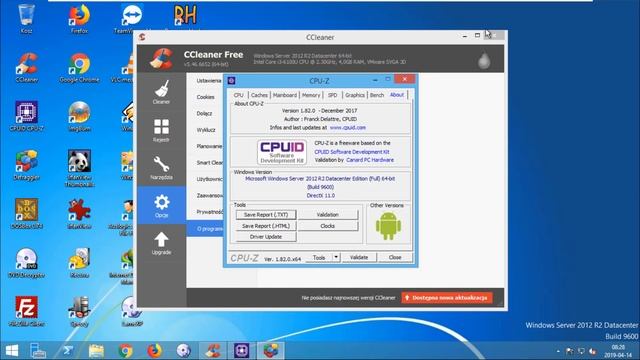
Task: Show hidden system tray icons
Action: click(558, 351)
